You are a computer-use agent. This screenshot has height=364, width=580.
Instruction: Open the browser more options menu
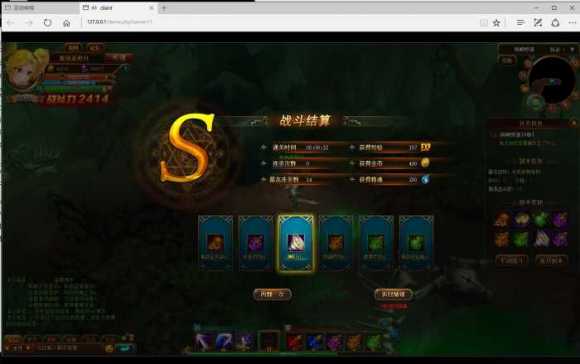point(572,23)
